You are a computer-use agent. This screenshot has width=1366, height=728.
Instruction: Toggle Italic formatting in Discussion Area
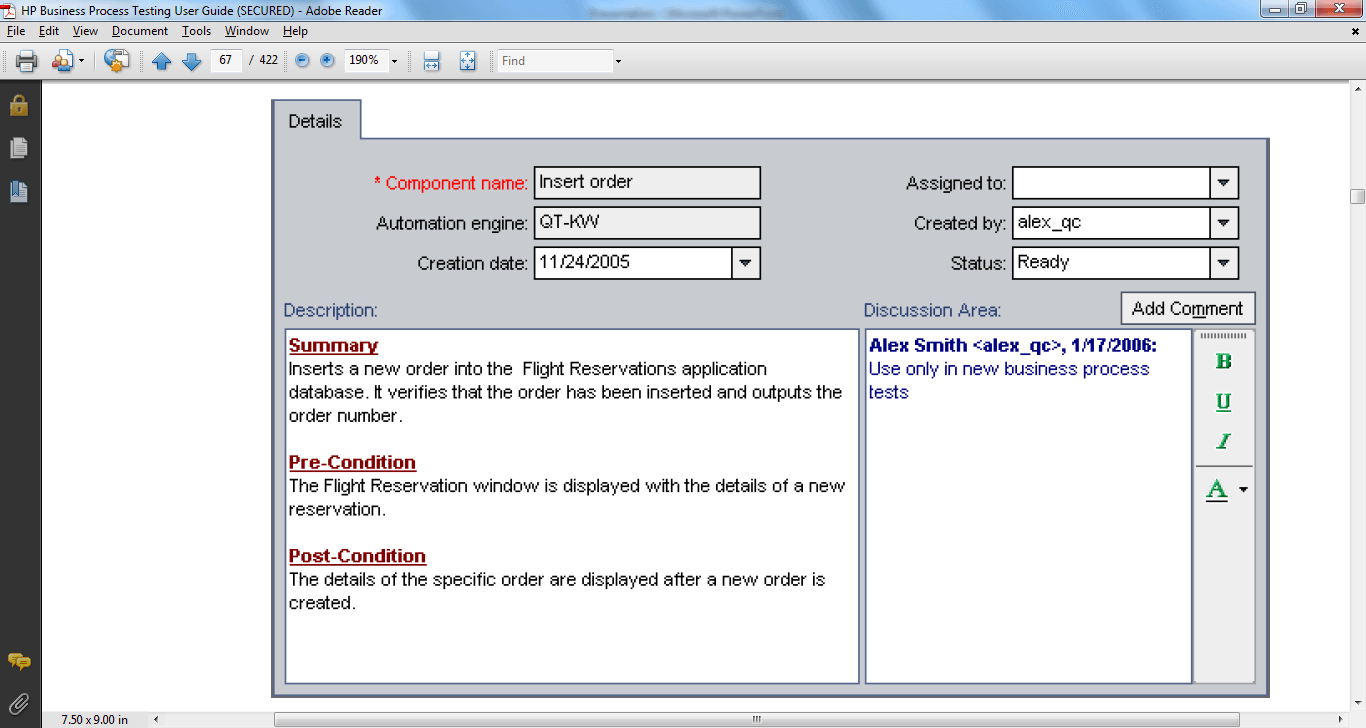(x=1223, y=441)
